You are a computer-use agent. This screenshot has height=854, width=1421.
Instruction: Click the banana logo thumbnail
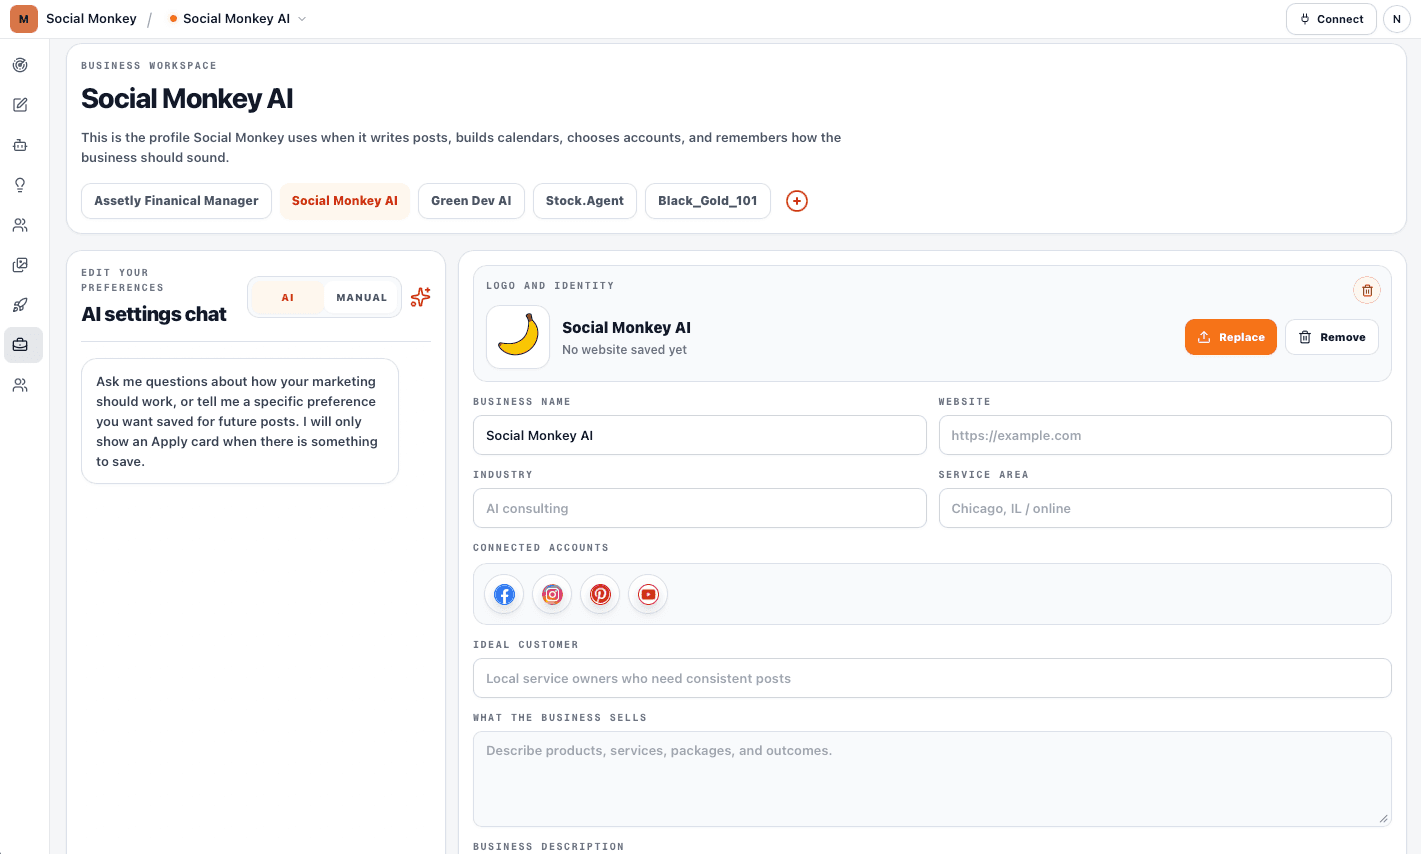click(x=518, y=337)
